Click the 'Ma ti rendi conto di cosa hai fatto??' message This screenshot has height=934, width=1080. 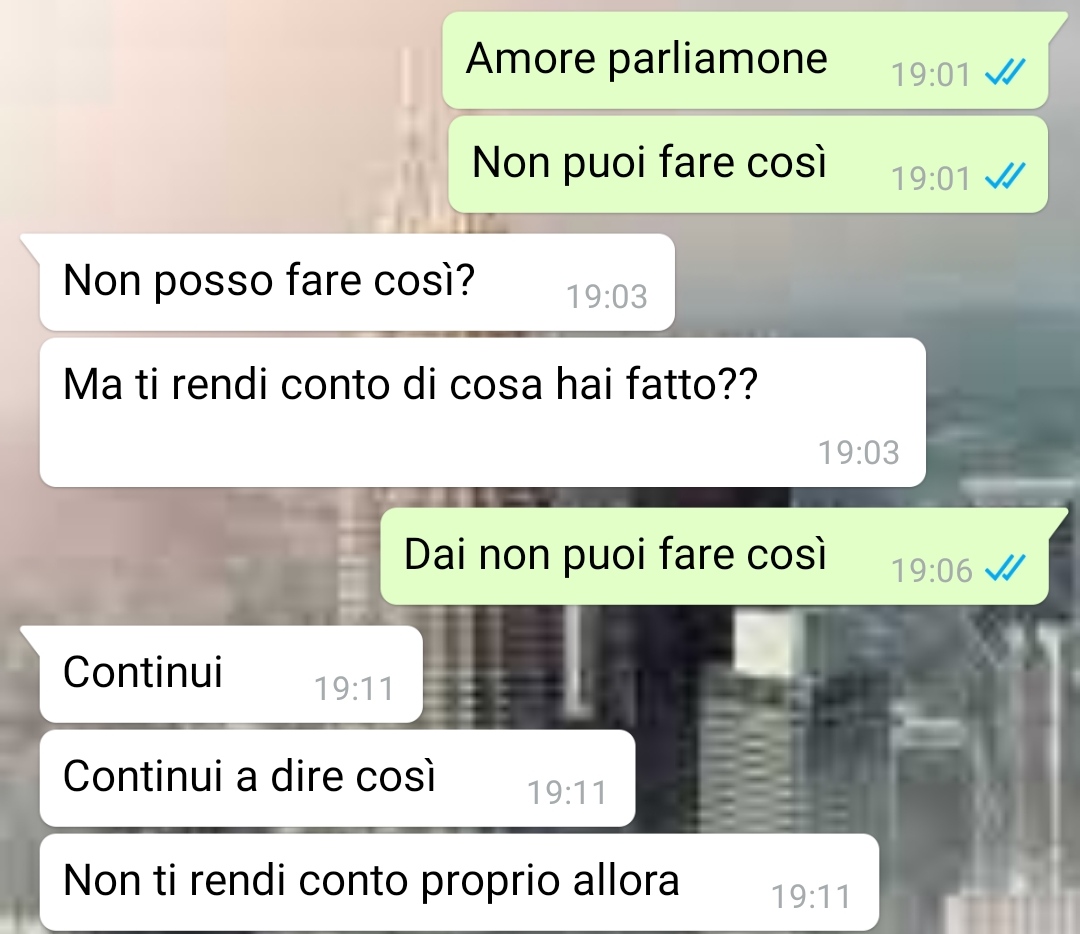(482, 412)
